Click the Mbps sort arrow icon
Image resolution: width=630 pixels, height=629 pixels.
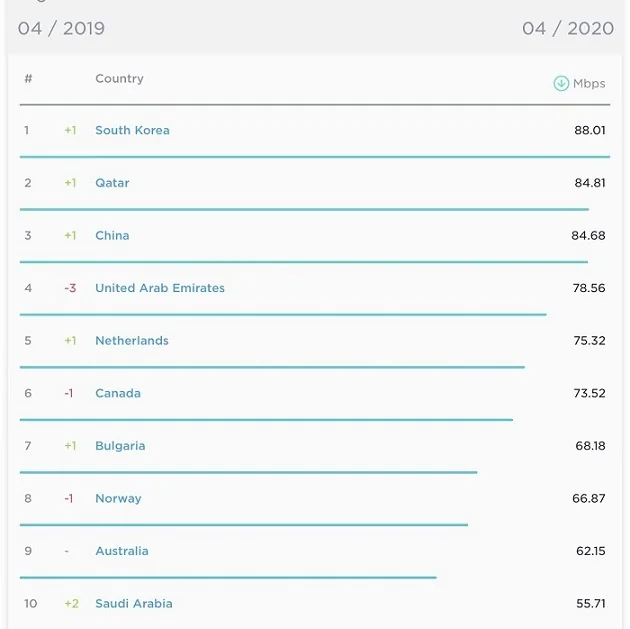pos(561,84)
